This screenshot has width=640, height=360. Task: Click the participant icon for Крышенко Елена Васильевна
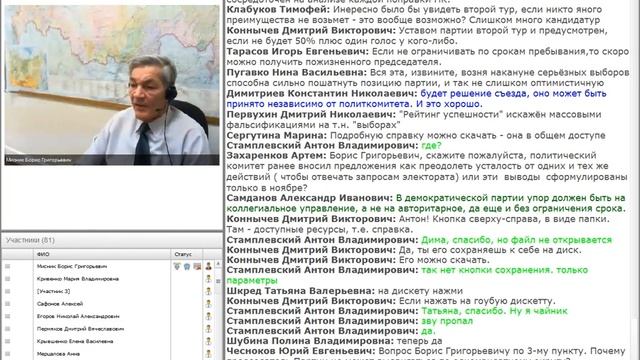coord(209,341)
